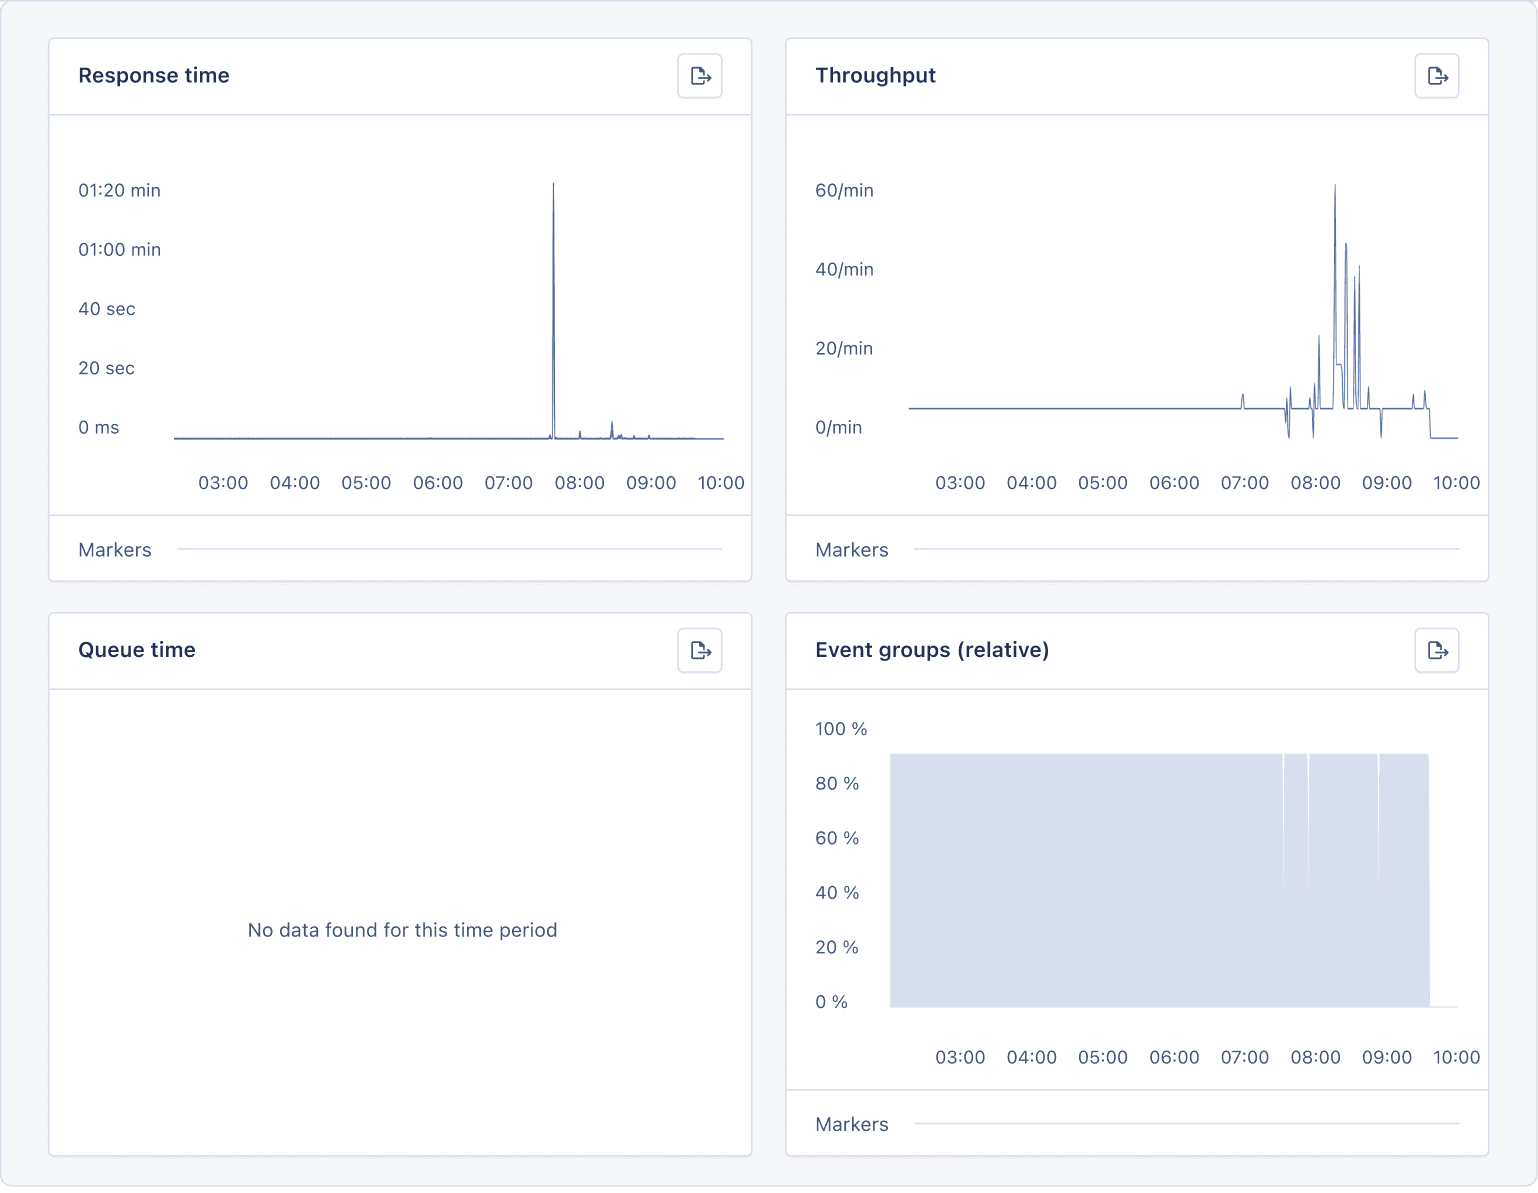Click the 20 sec axis label

[107, 368]
